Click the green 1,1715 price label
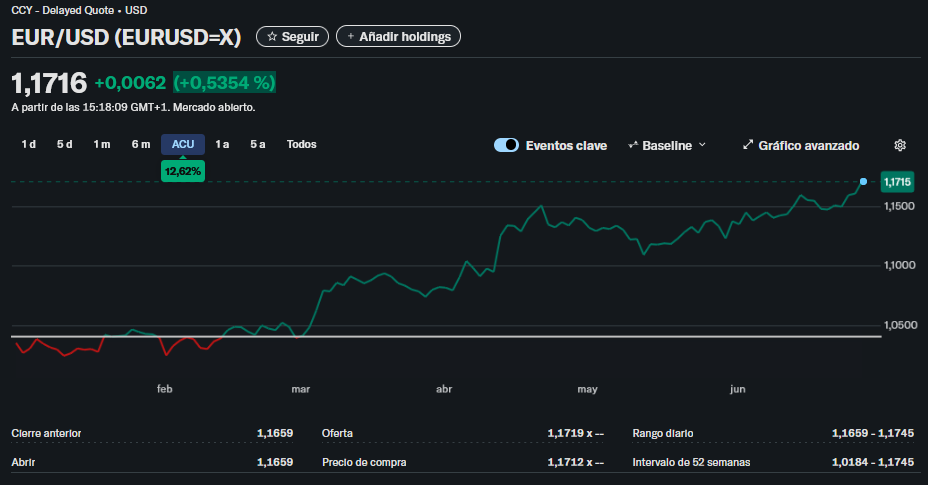 pos(897,182)
